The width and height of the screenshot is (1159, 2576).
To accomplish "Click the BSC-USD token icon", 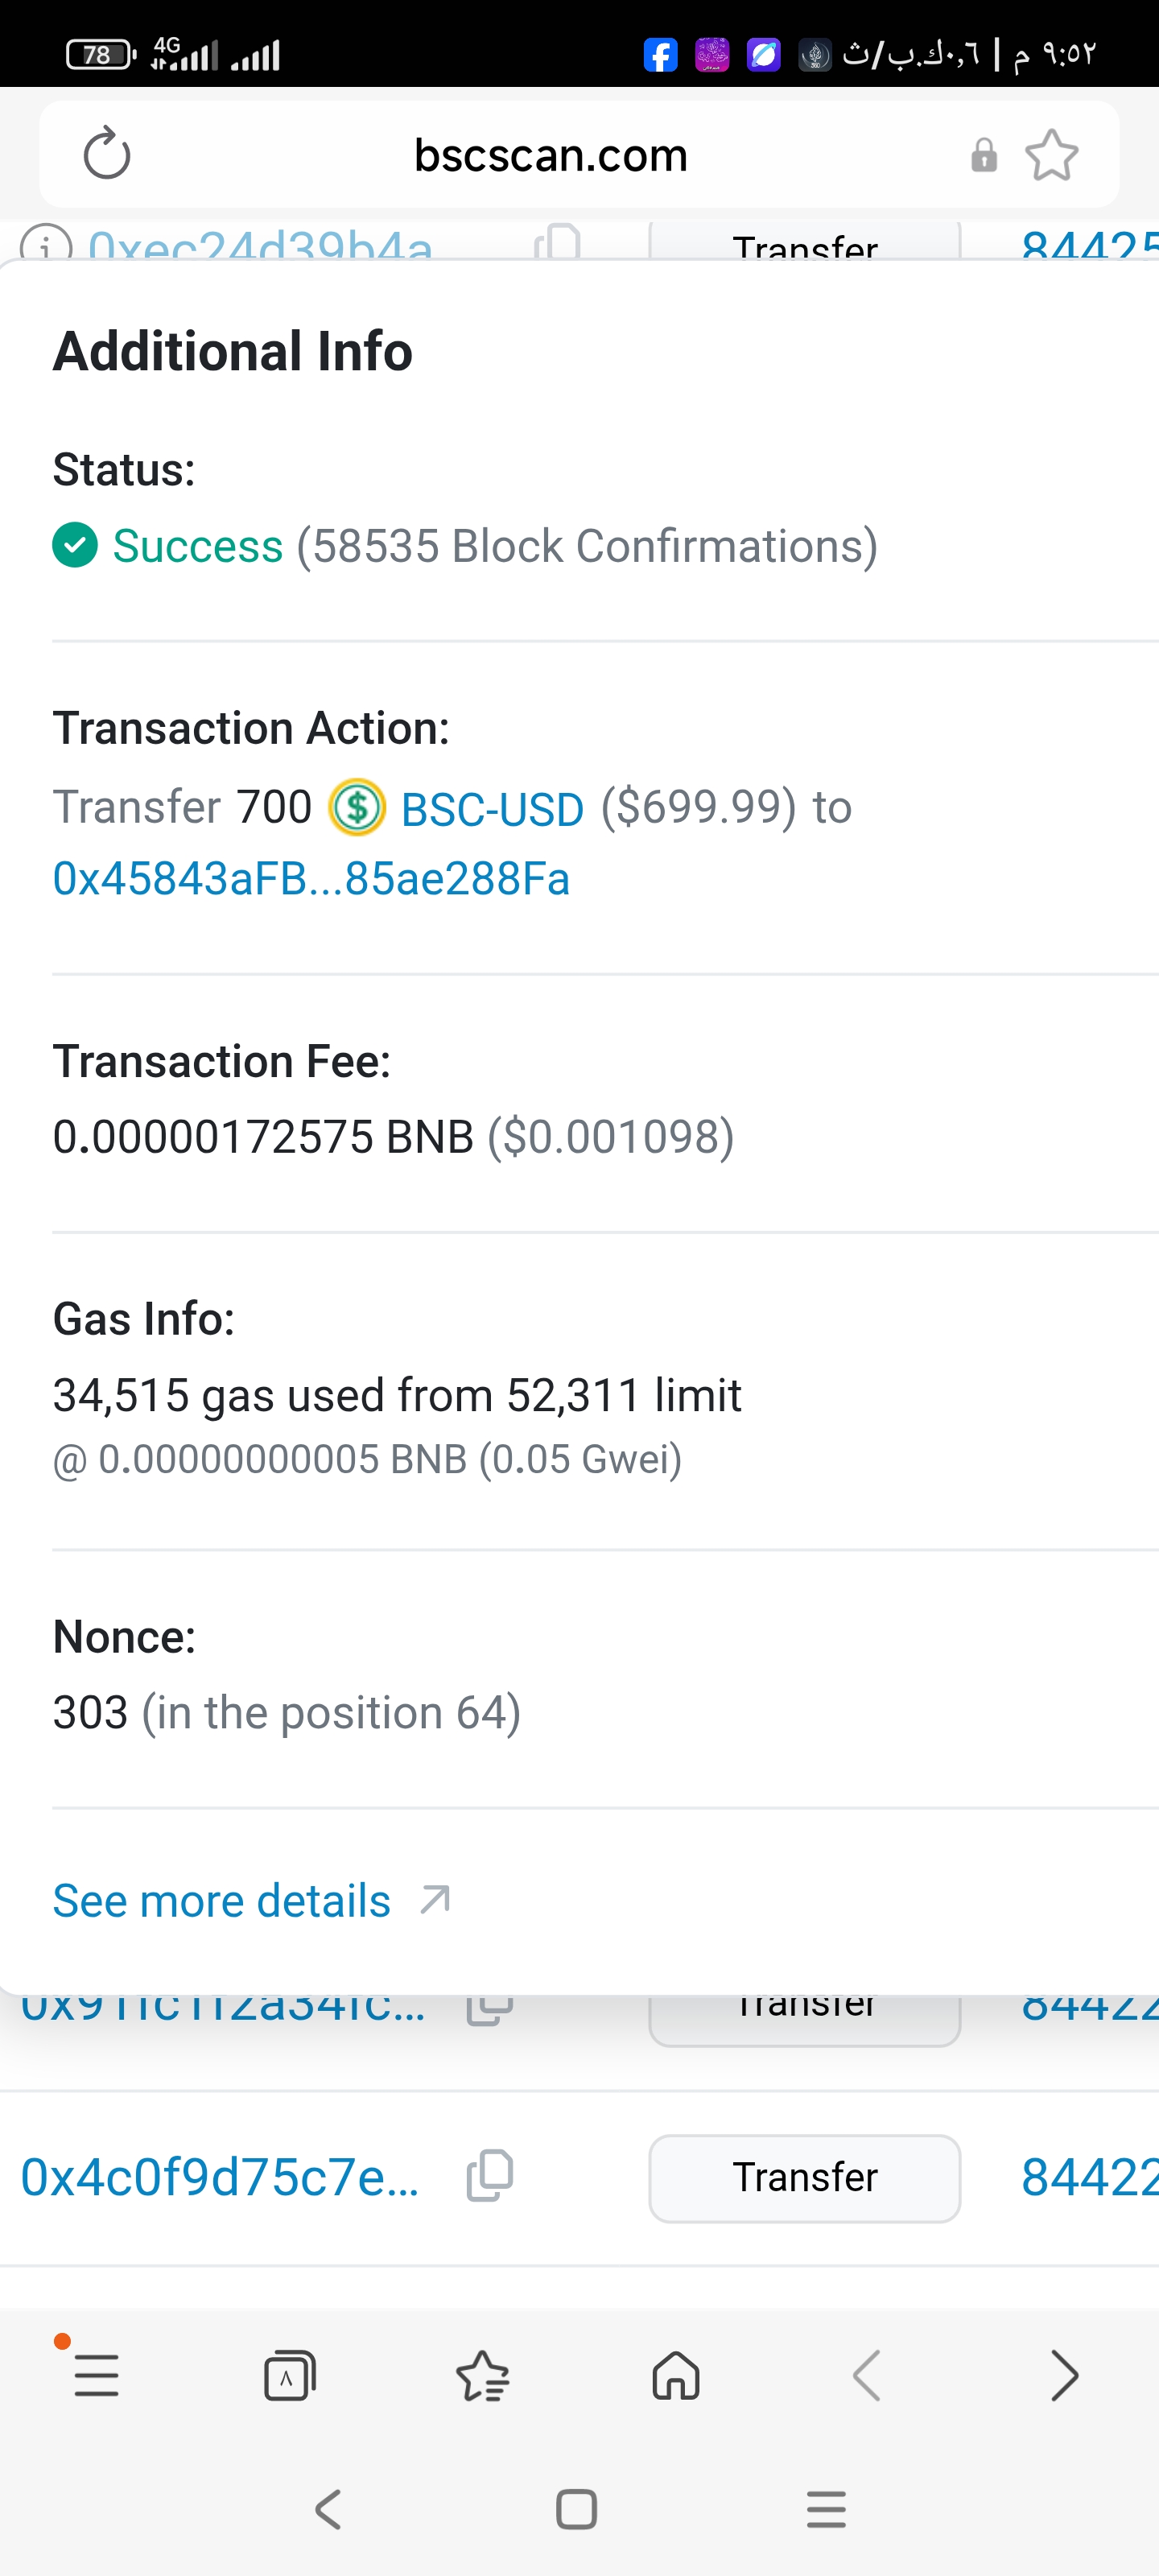I will point(357,807).
